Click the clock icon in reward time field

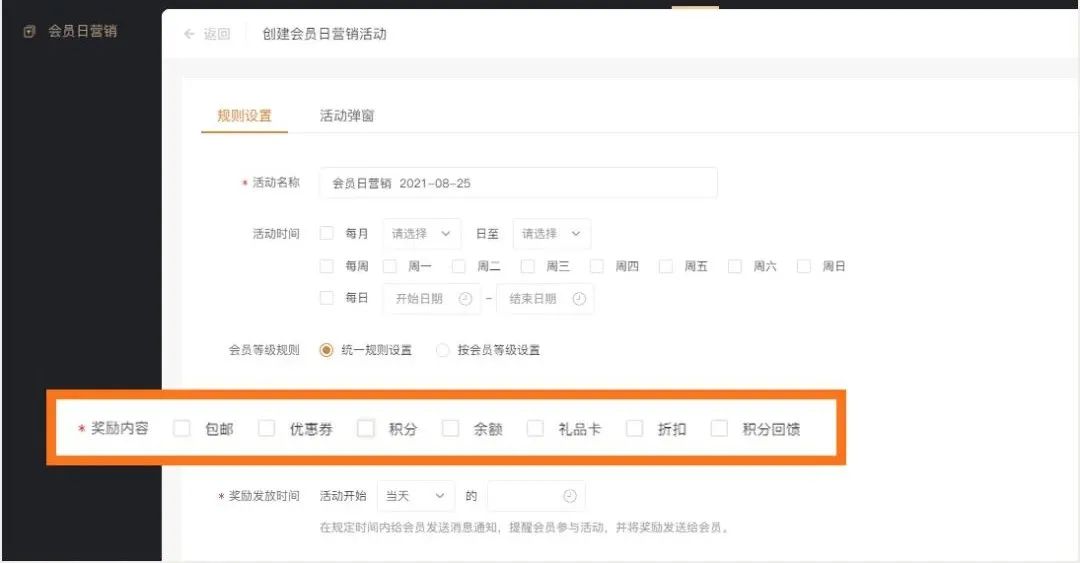570,495
